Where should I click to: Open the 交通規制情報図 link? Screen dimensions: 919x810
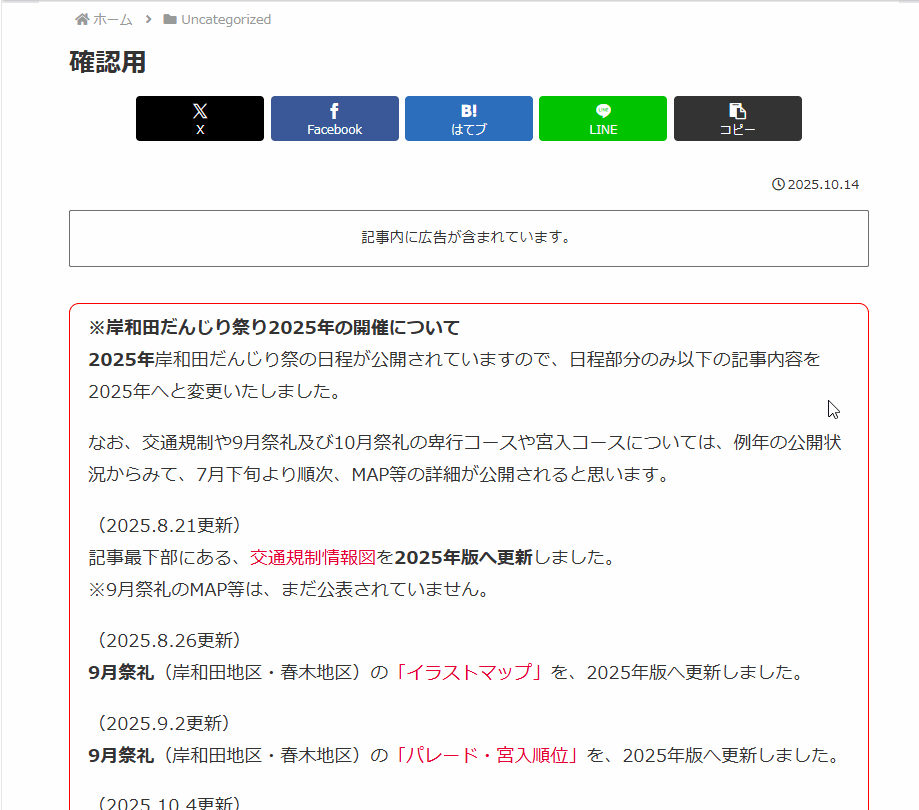click(312, 557)
